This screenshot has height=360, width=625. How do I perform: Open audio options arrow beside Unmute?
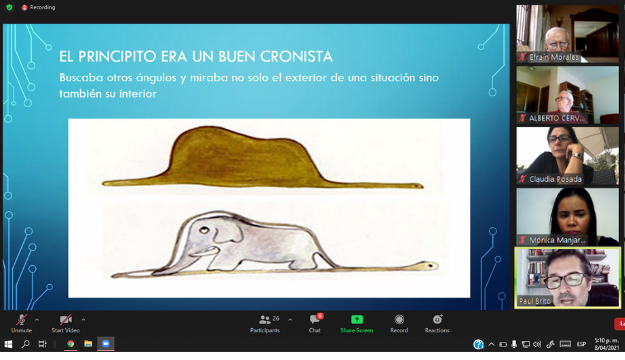point(37,320)
